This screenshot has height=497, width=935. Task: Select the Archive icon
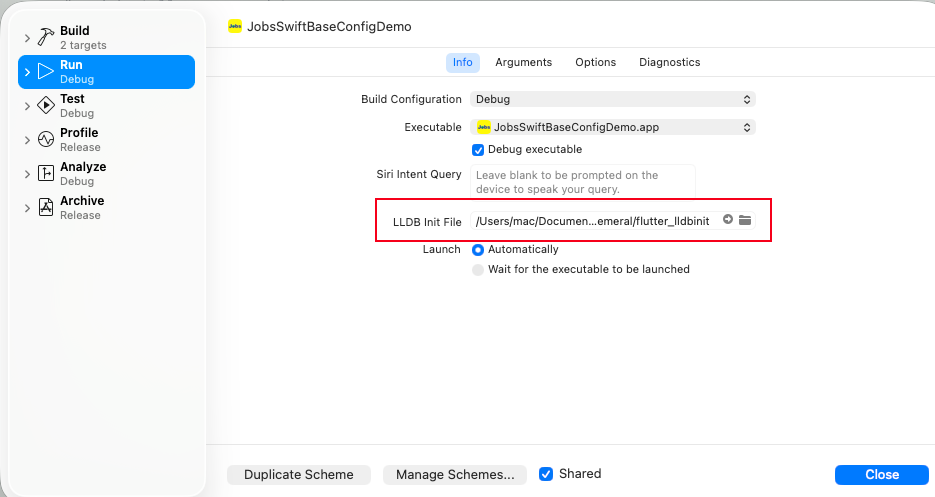pyautogui.click(x=46, y=207)
